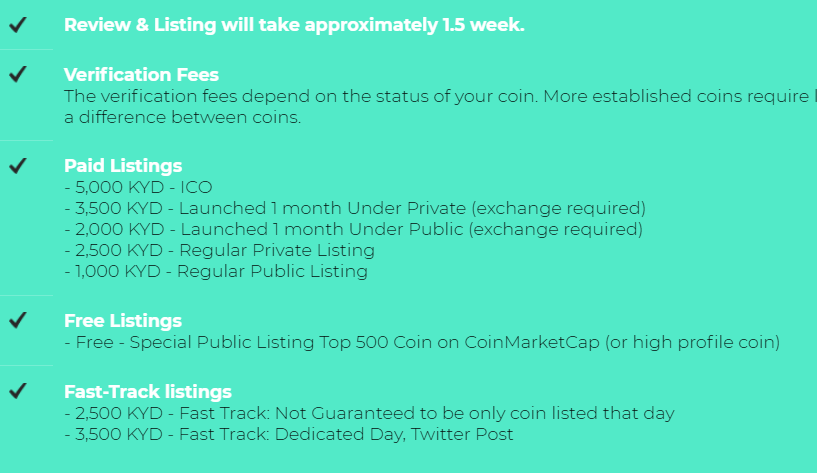Click the Free Listings heading

point(123,320)
